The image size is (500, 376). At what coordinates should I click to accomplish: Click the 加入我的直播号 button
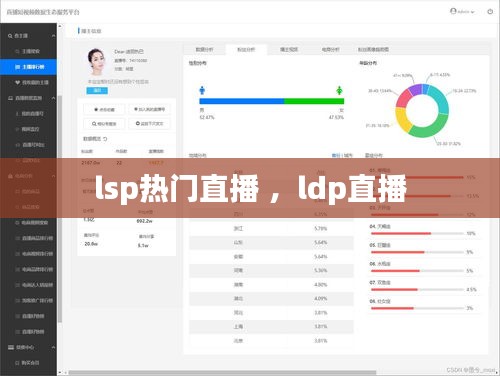149,109
